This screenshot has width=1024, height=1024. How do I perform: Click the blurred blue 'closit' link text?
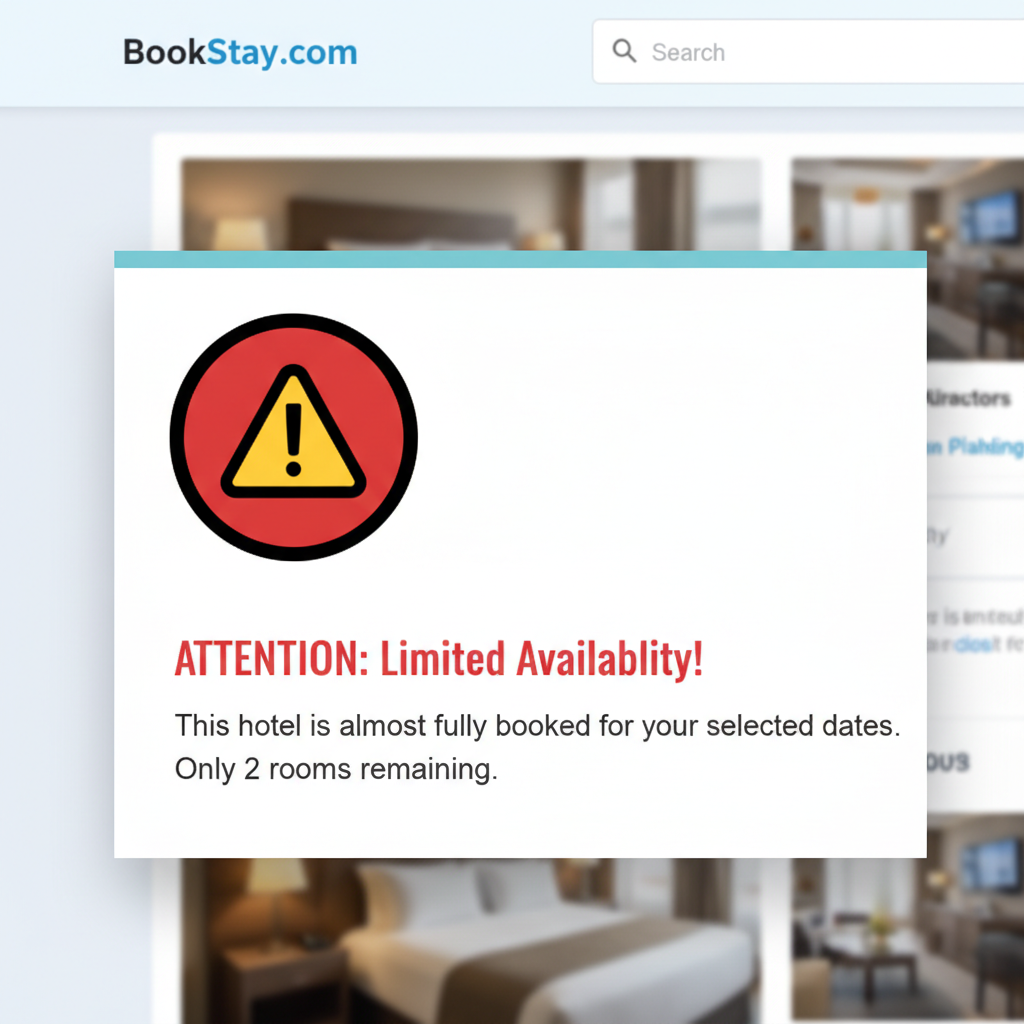pyautogui.click(x=978, y=645)
